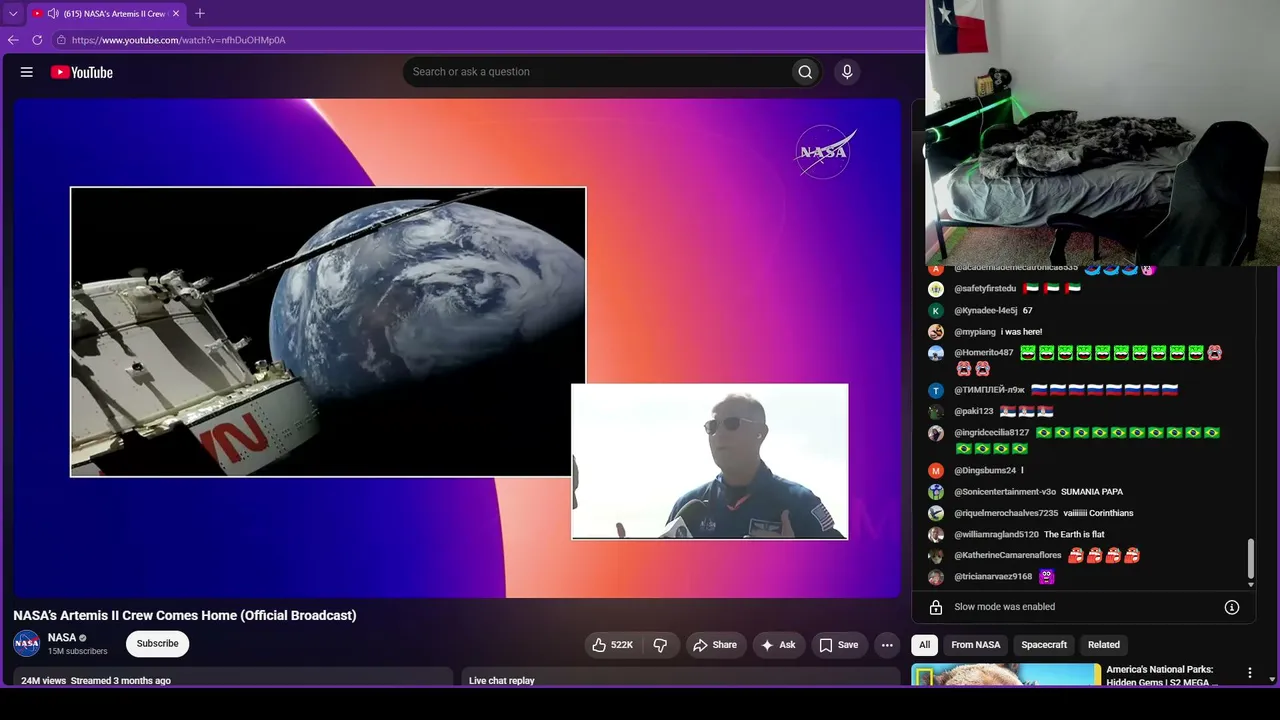The height and width of the screenshot is (720, 1280).
Task: Click the chat message 'vaiiiiiii Corinthians'
Action: [x=1098, y=513]
